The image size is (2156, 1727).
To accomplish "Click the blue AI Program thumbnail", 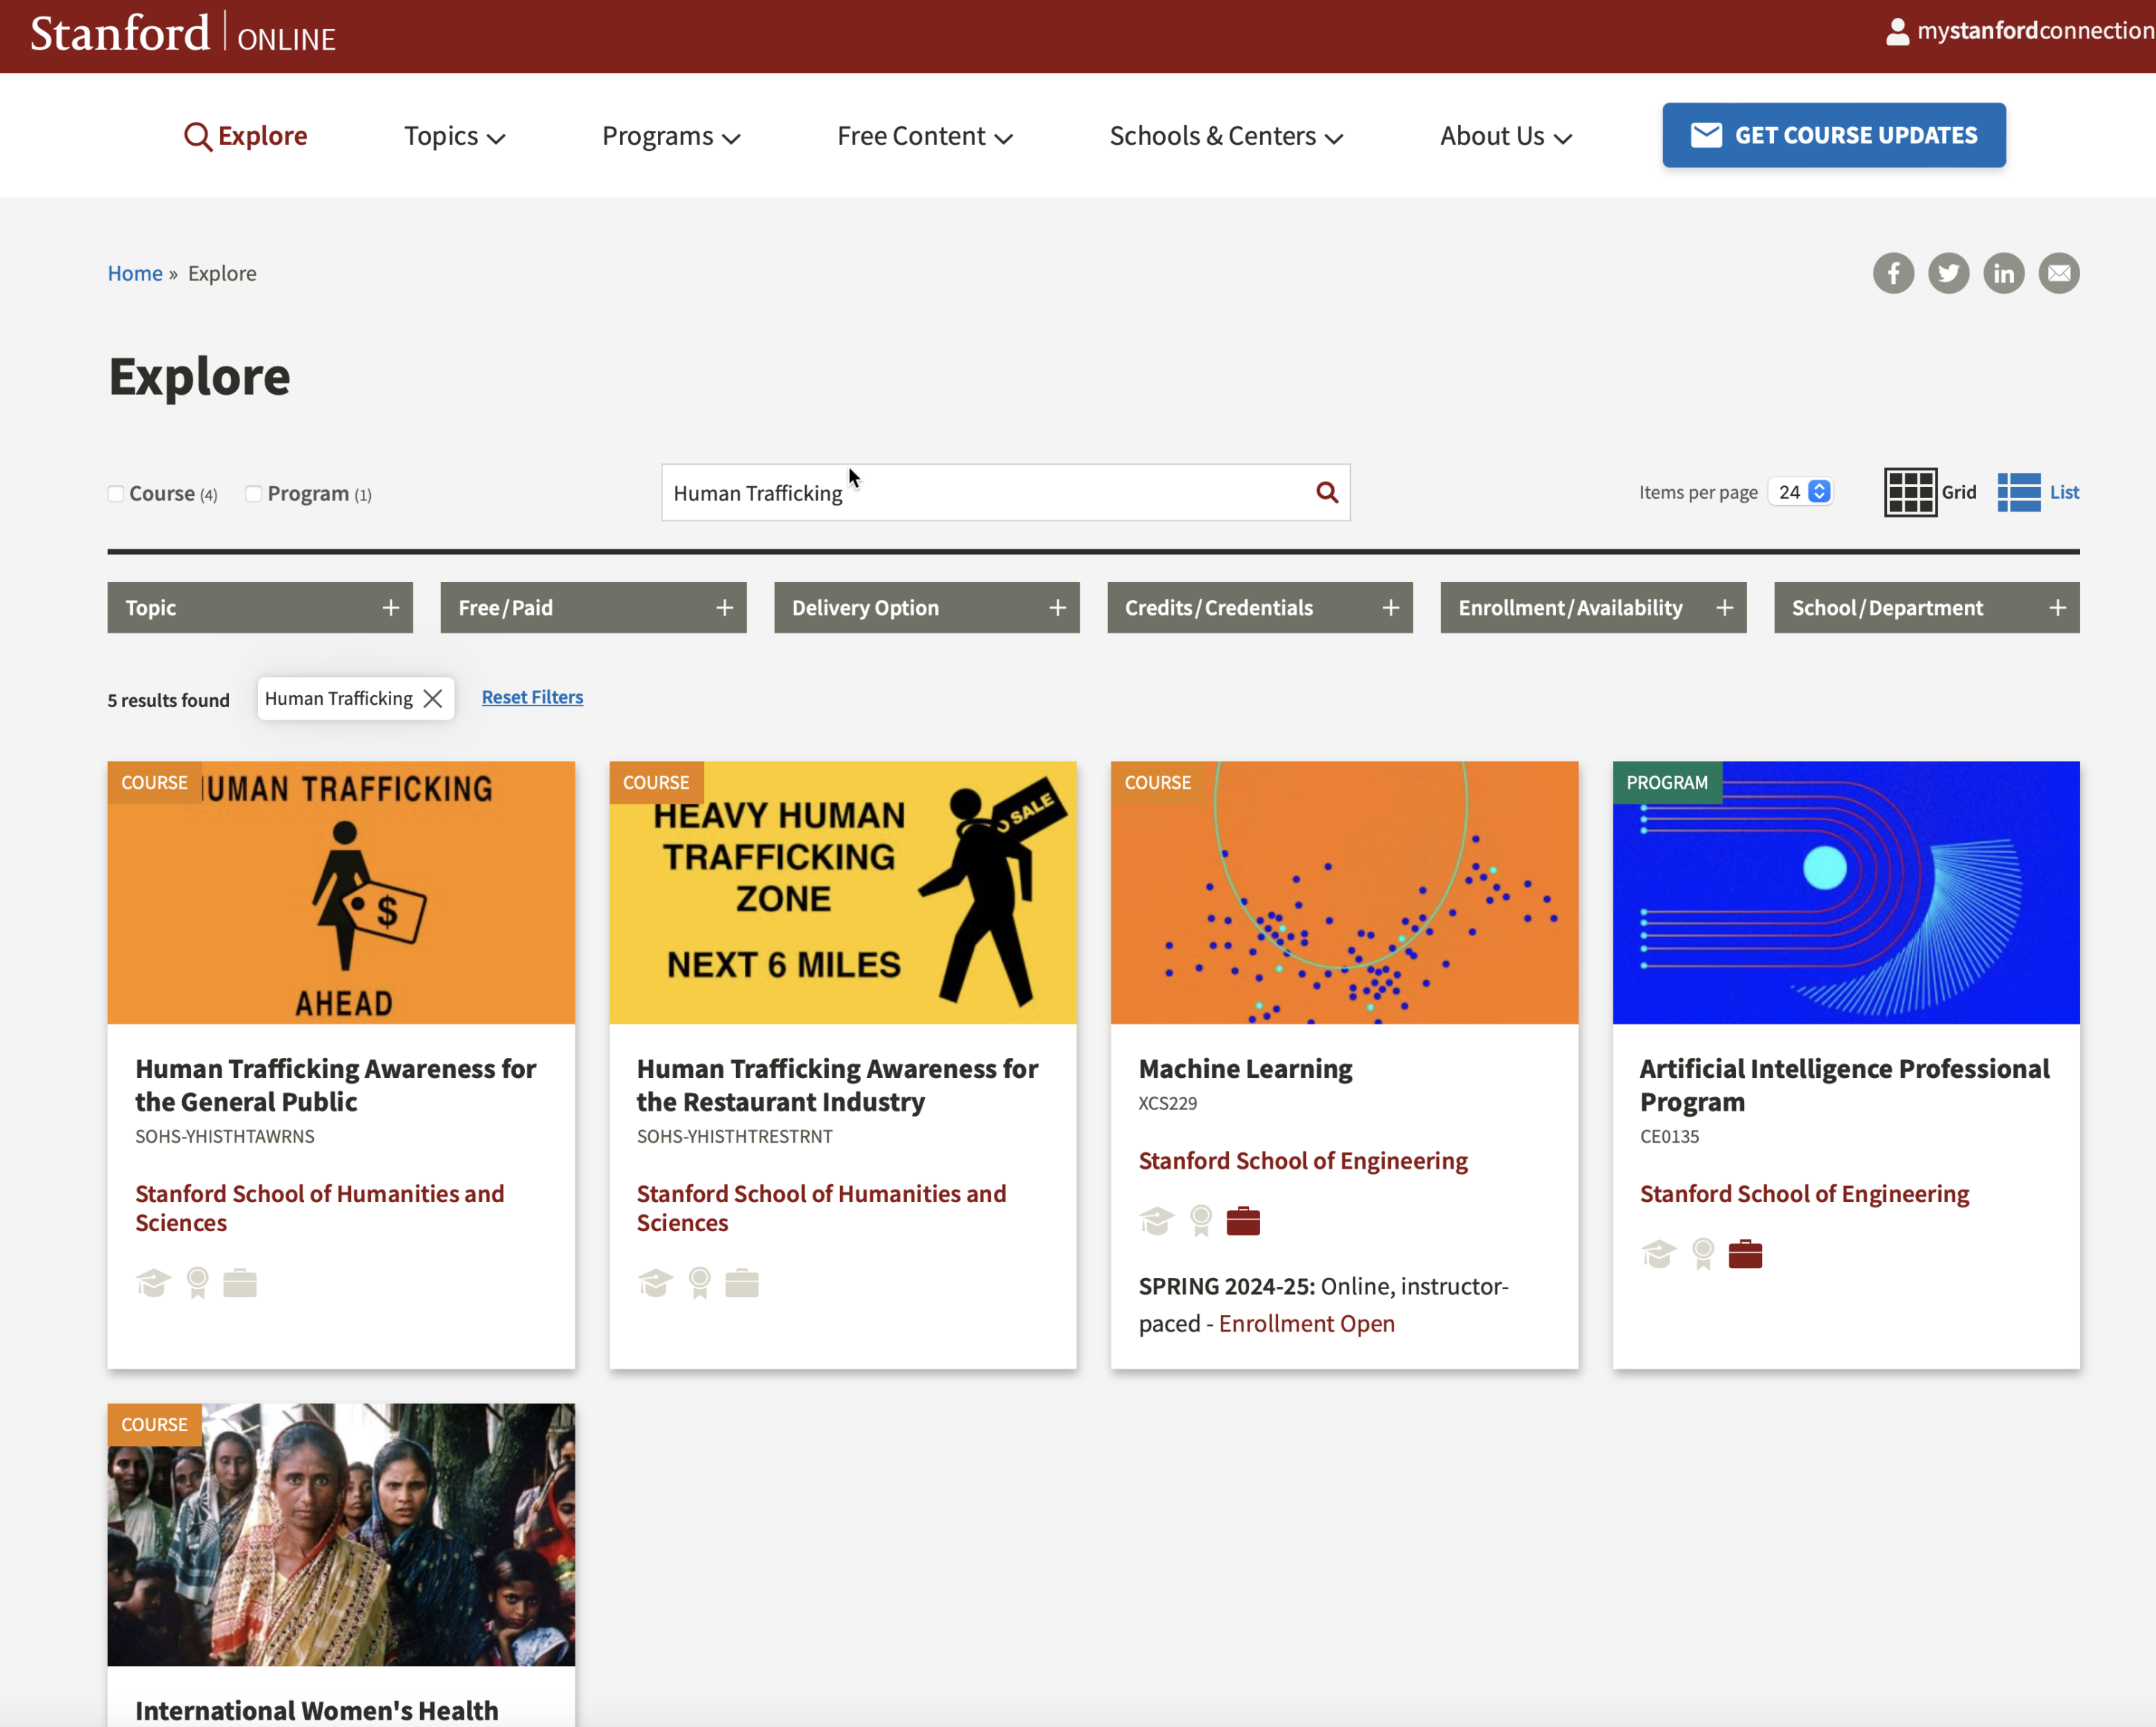I will click(1846, 893).
